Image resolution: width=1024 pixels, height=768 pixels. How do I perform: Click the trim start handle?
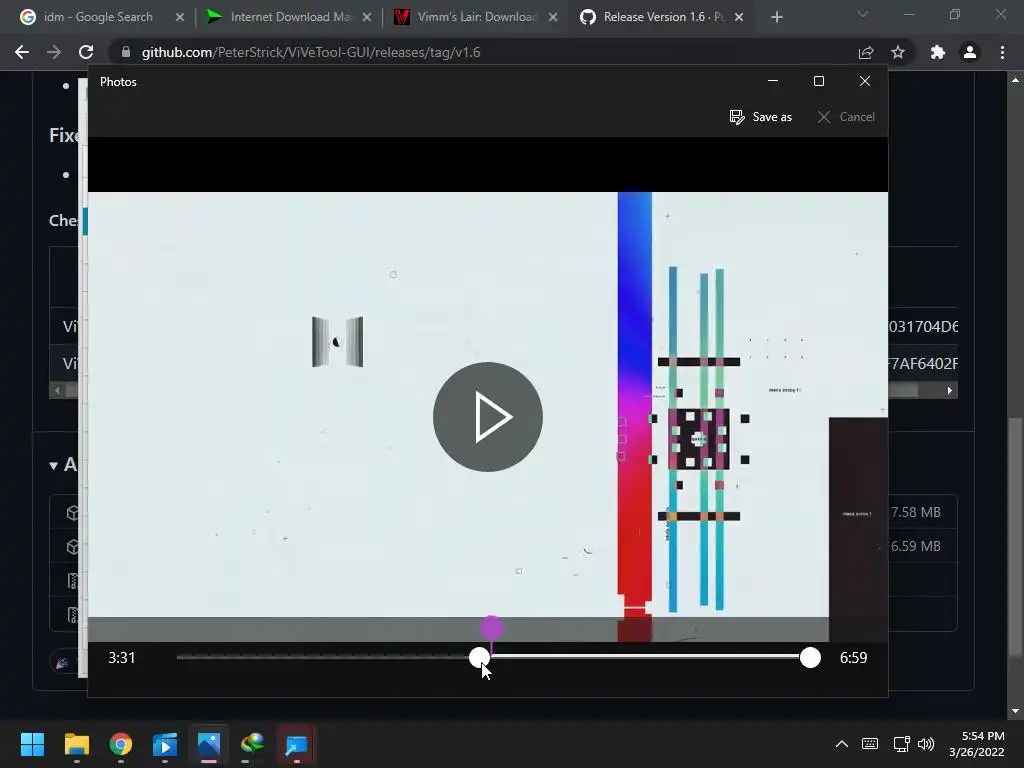(479, 658)
